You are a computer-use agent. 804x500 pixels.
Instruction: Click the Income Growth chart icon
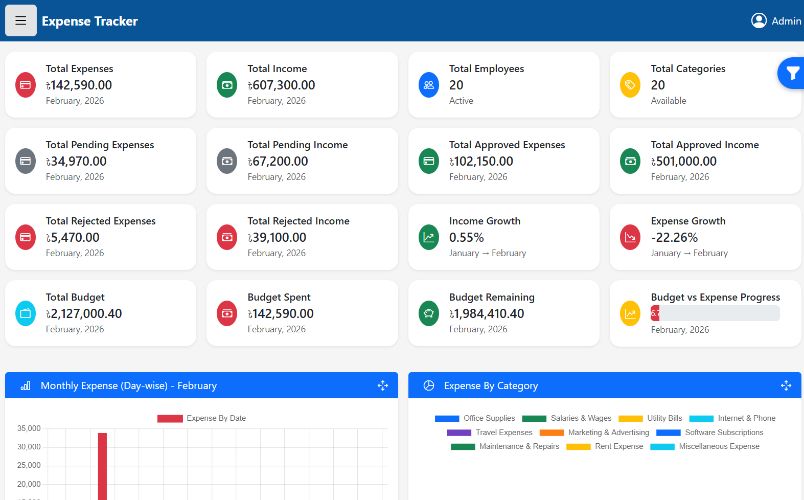click(429, 237)
